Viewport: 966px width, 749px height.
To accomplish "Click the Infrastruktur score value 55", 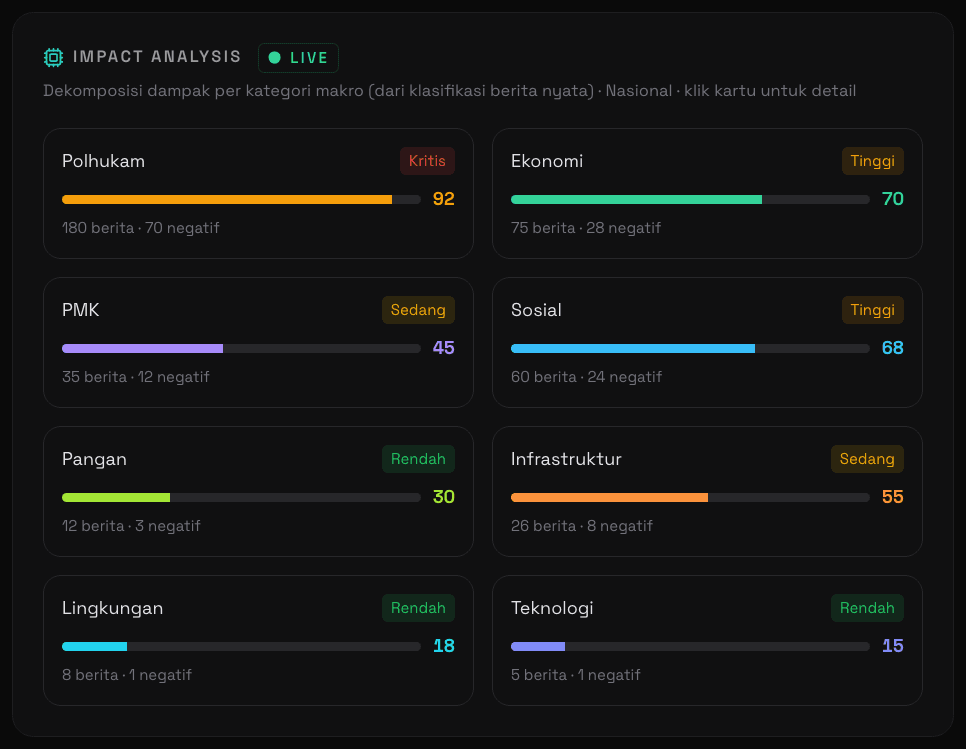I will coord(893,497).
